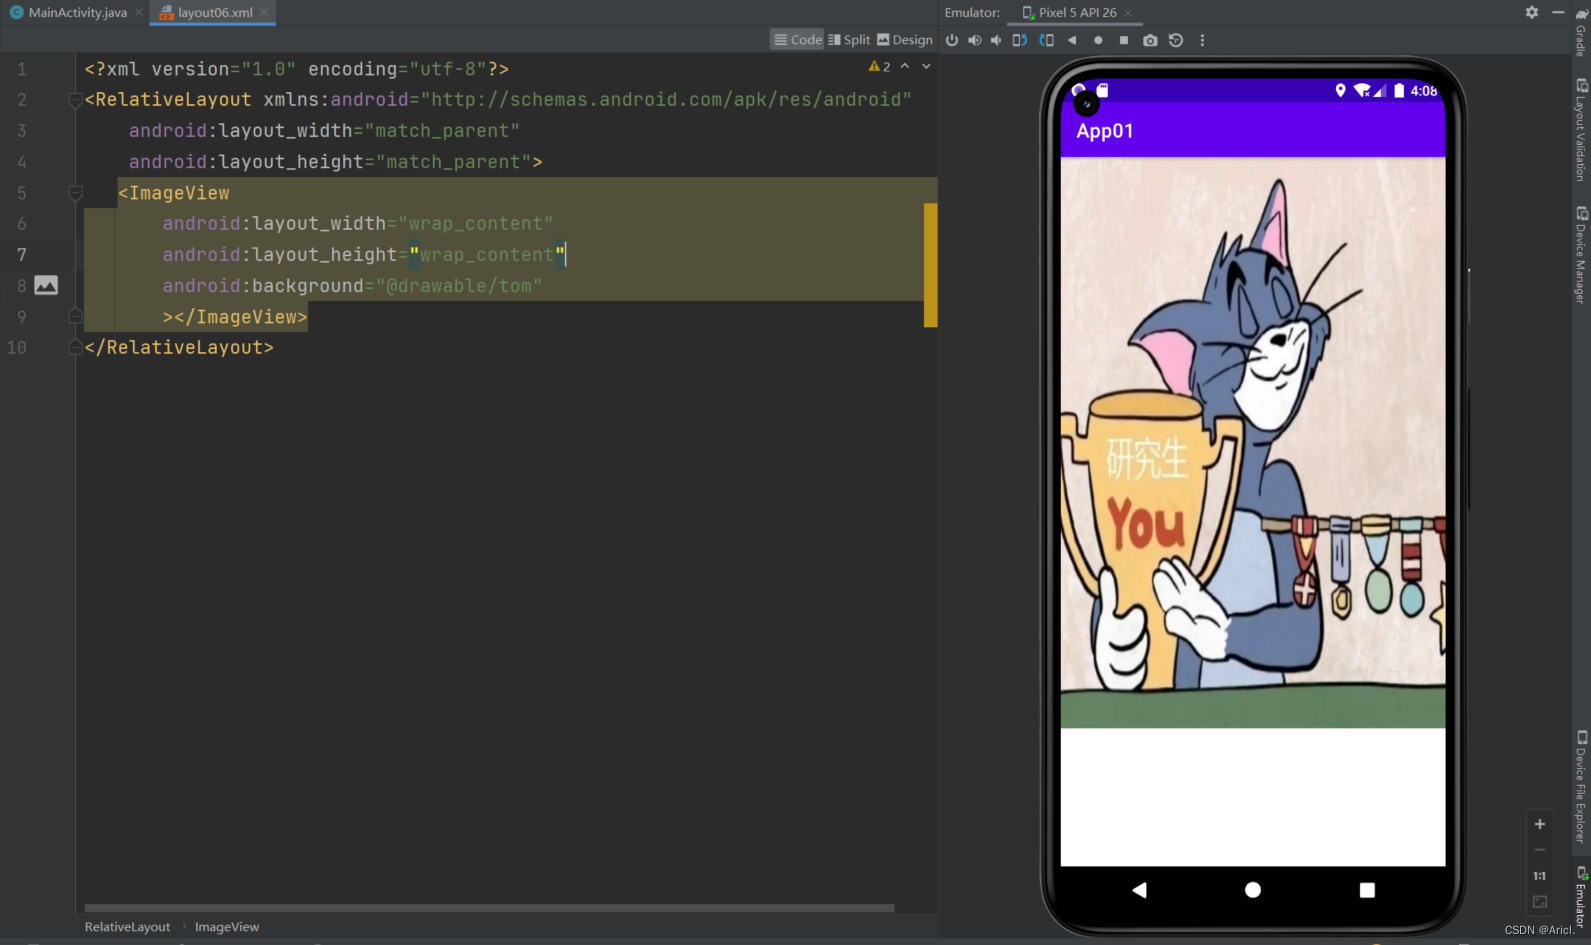Select ImageView in the breadcrumb bar
The image size is (1591, 945).
(227, 927)
